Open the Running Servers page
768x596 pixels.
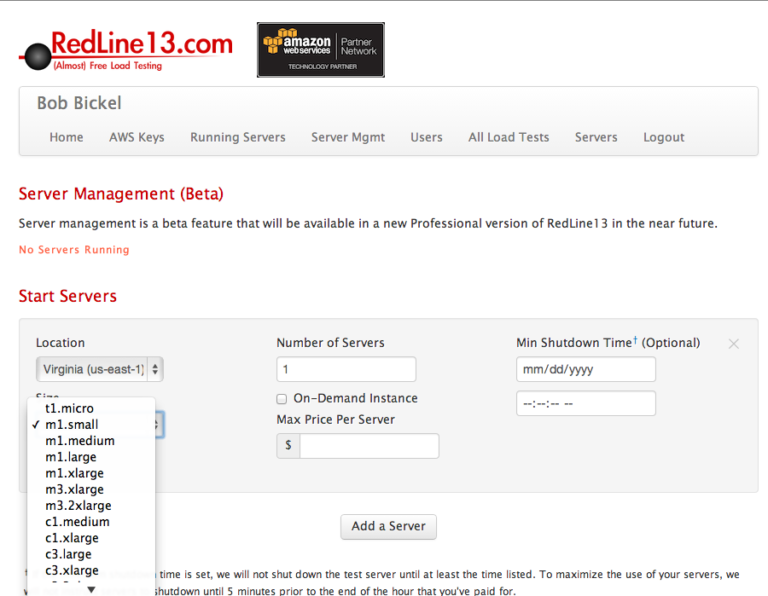pos(238,137)
